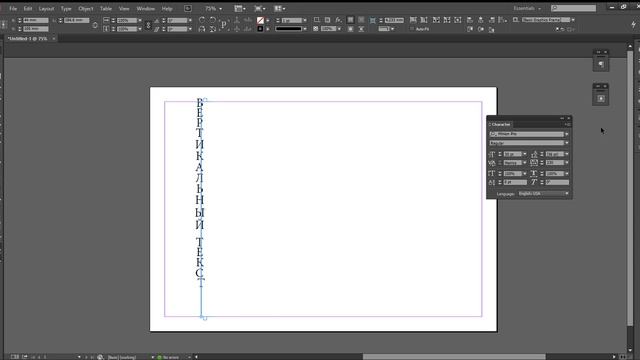Viewport: 640px width, 360px height.
Task: Open the leading dropdown in Character panel
Action: 567,154
